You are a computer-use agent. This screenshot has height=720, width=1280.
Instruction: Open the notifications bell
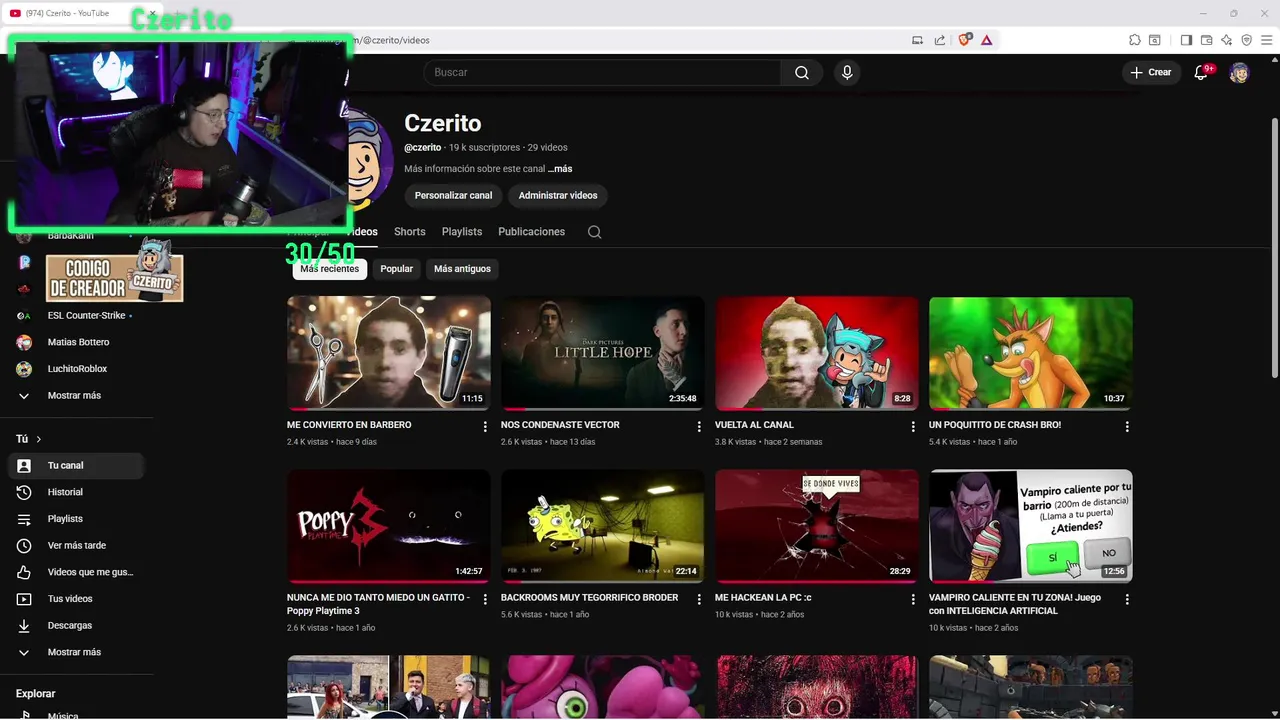[x=1203, y=72]
